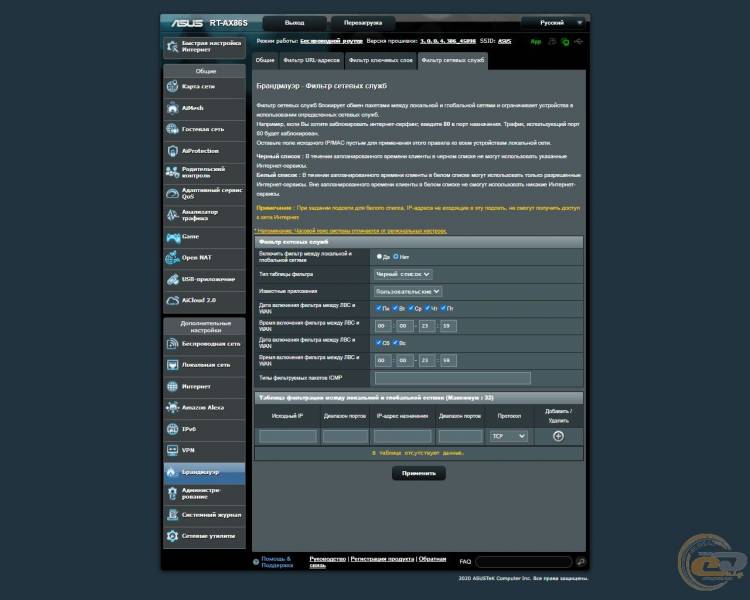Open USB-приложение section
The height and width of the screenshot is (600, 750).
(204, 279)
